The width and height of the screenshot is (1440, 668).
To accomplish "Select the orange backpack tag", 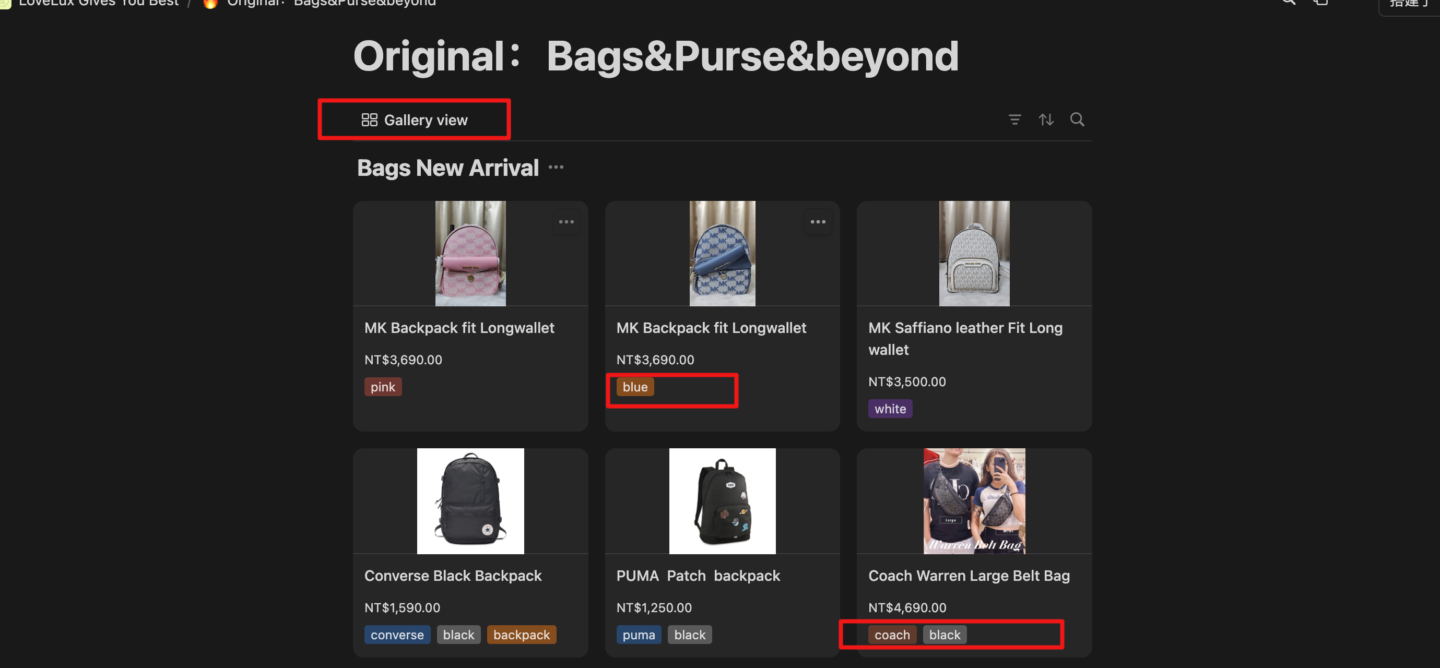I will click(x=521, y=635).
